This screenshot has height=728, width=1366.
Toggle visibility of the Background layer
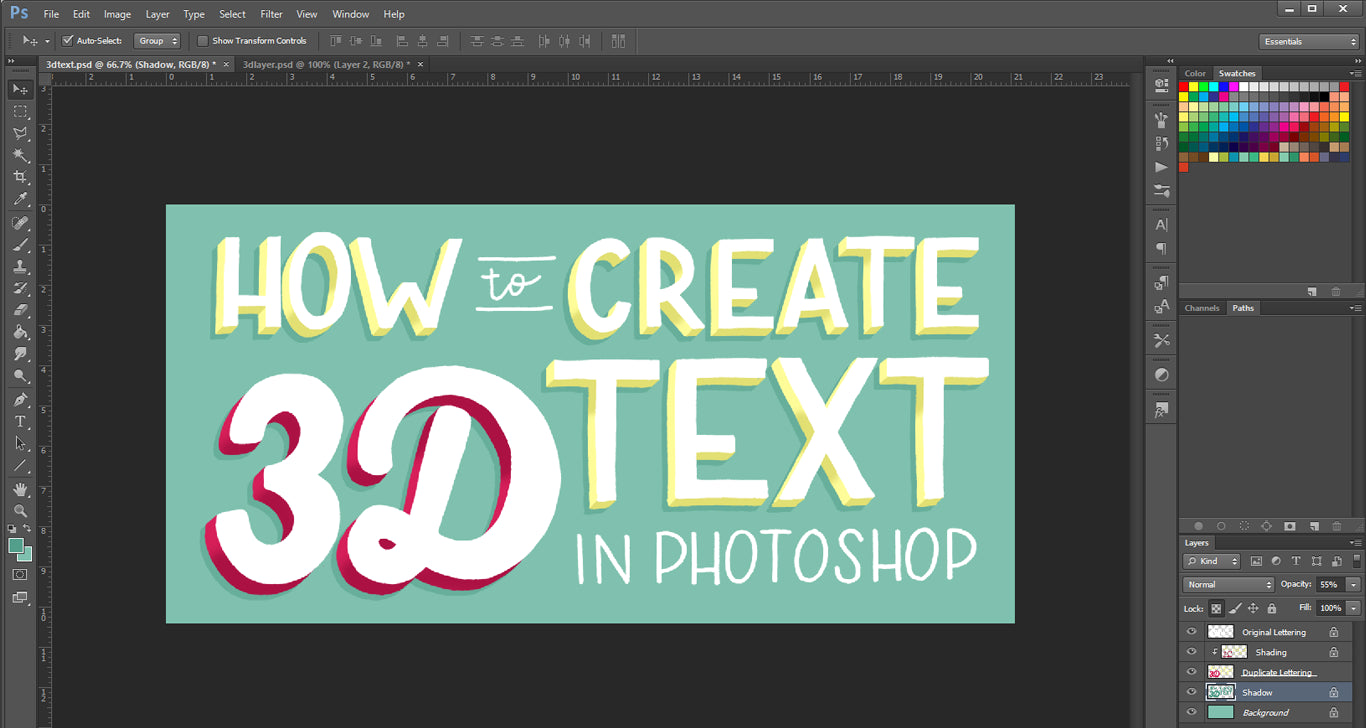[x=1191, y=712]
